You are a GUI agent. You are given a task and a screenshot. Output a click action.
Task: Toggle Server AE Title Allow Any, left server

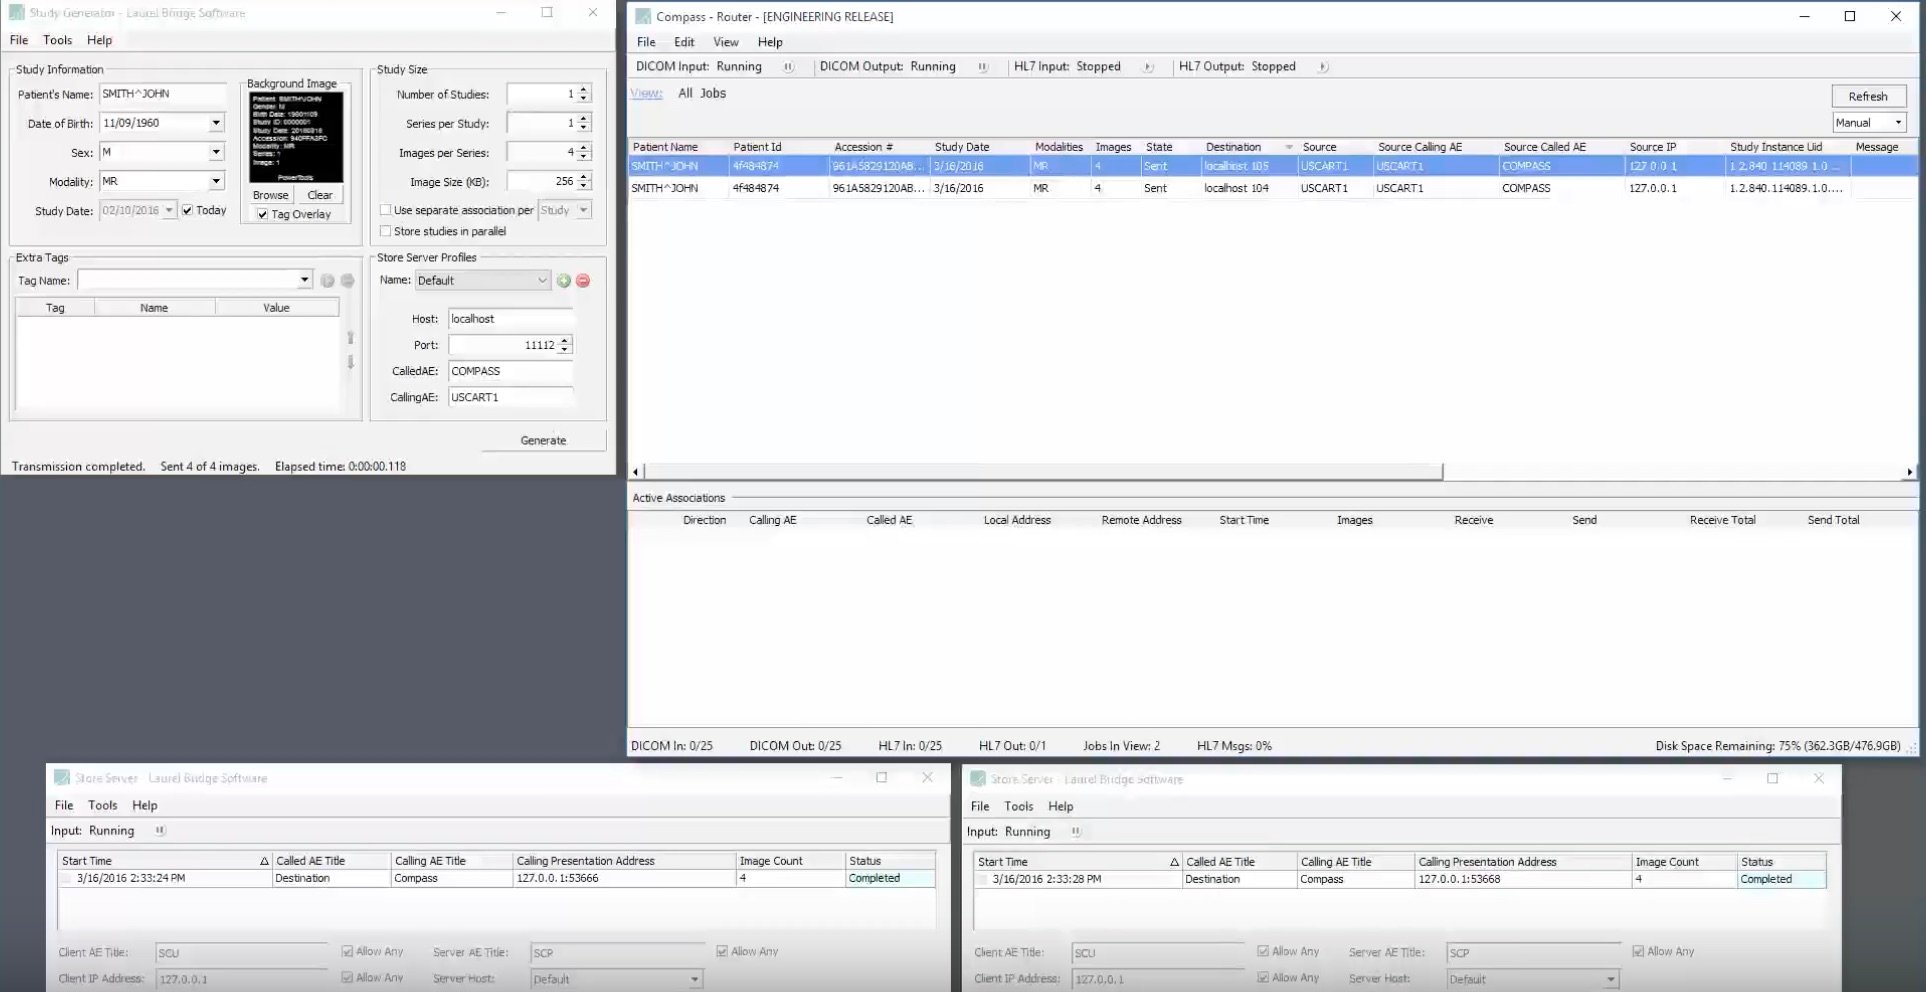point(722,951)
